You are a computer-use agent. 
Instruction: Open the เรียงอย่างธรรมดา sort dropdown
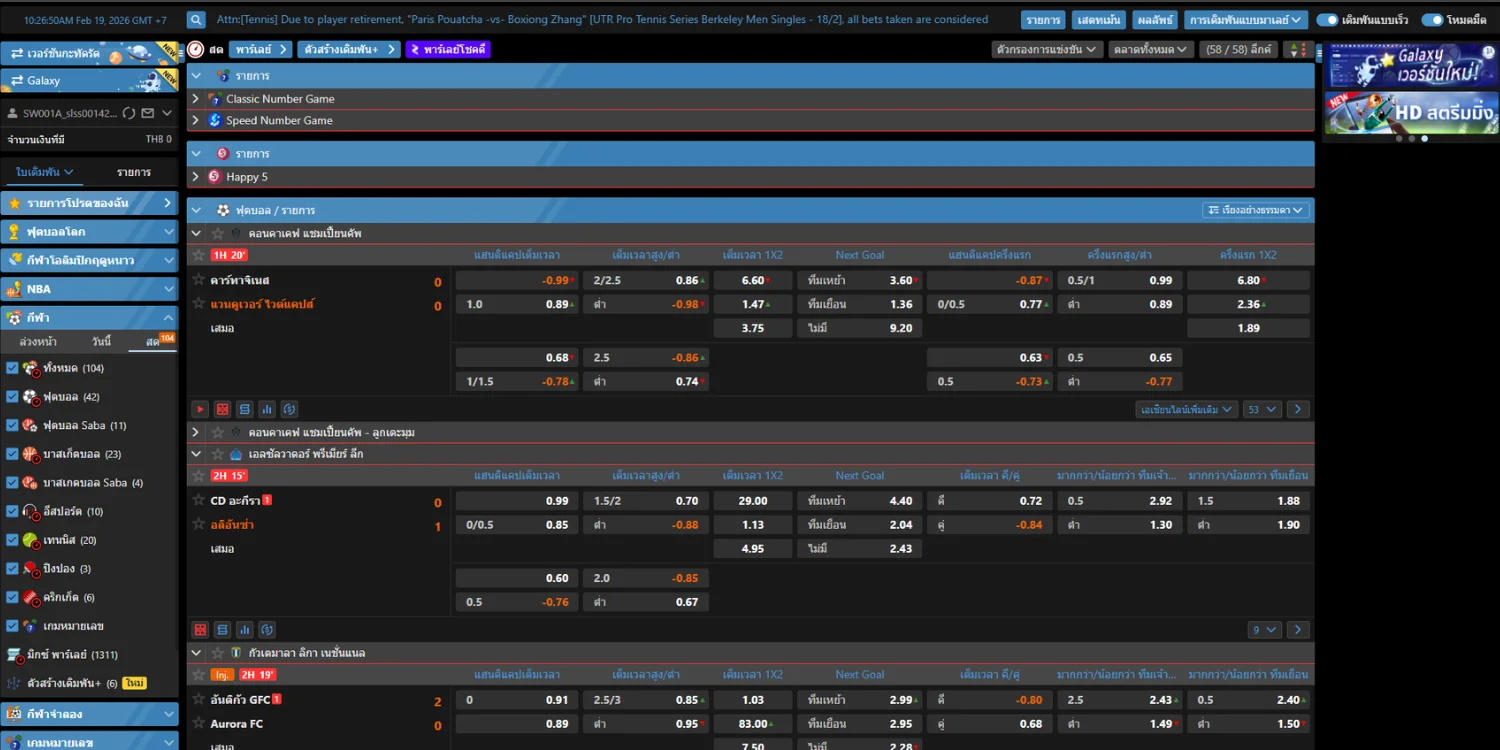pyautogui.click(x=1257, y=210)
